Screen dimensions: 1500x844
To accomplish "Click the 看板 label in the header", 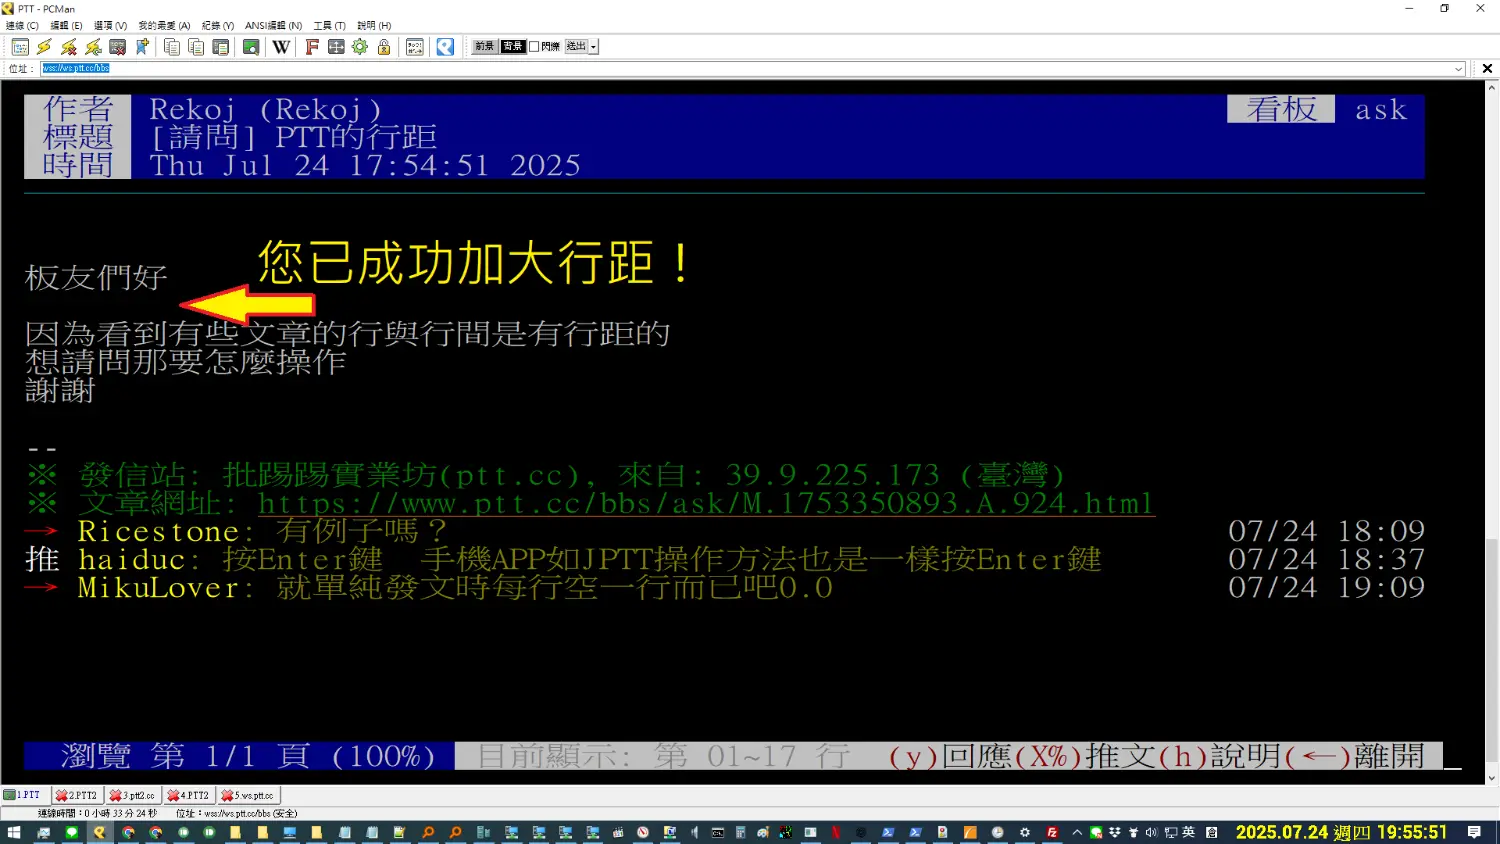I will pyautogui.click(x=1281, y=109).
